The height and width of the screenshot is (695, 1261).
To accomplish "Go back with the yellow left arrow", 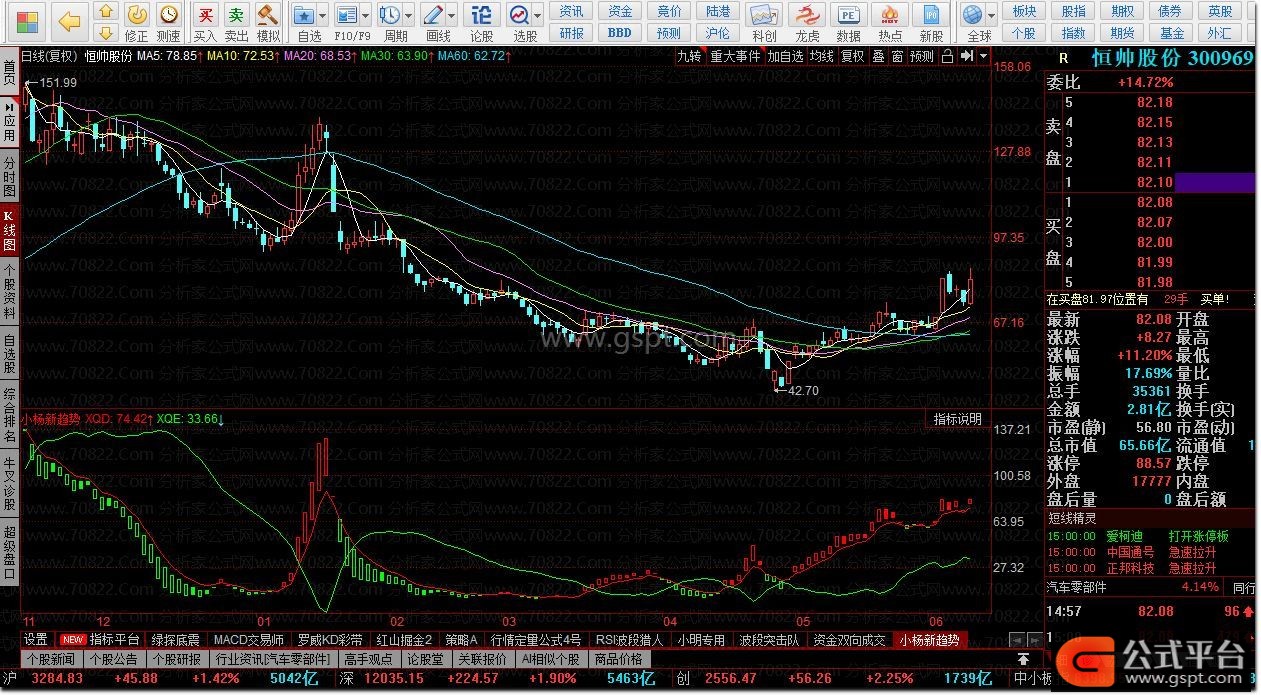I will (x=68, y=21).
